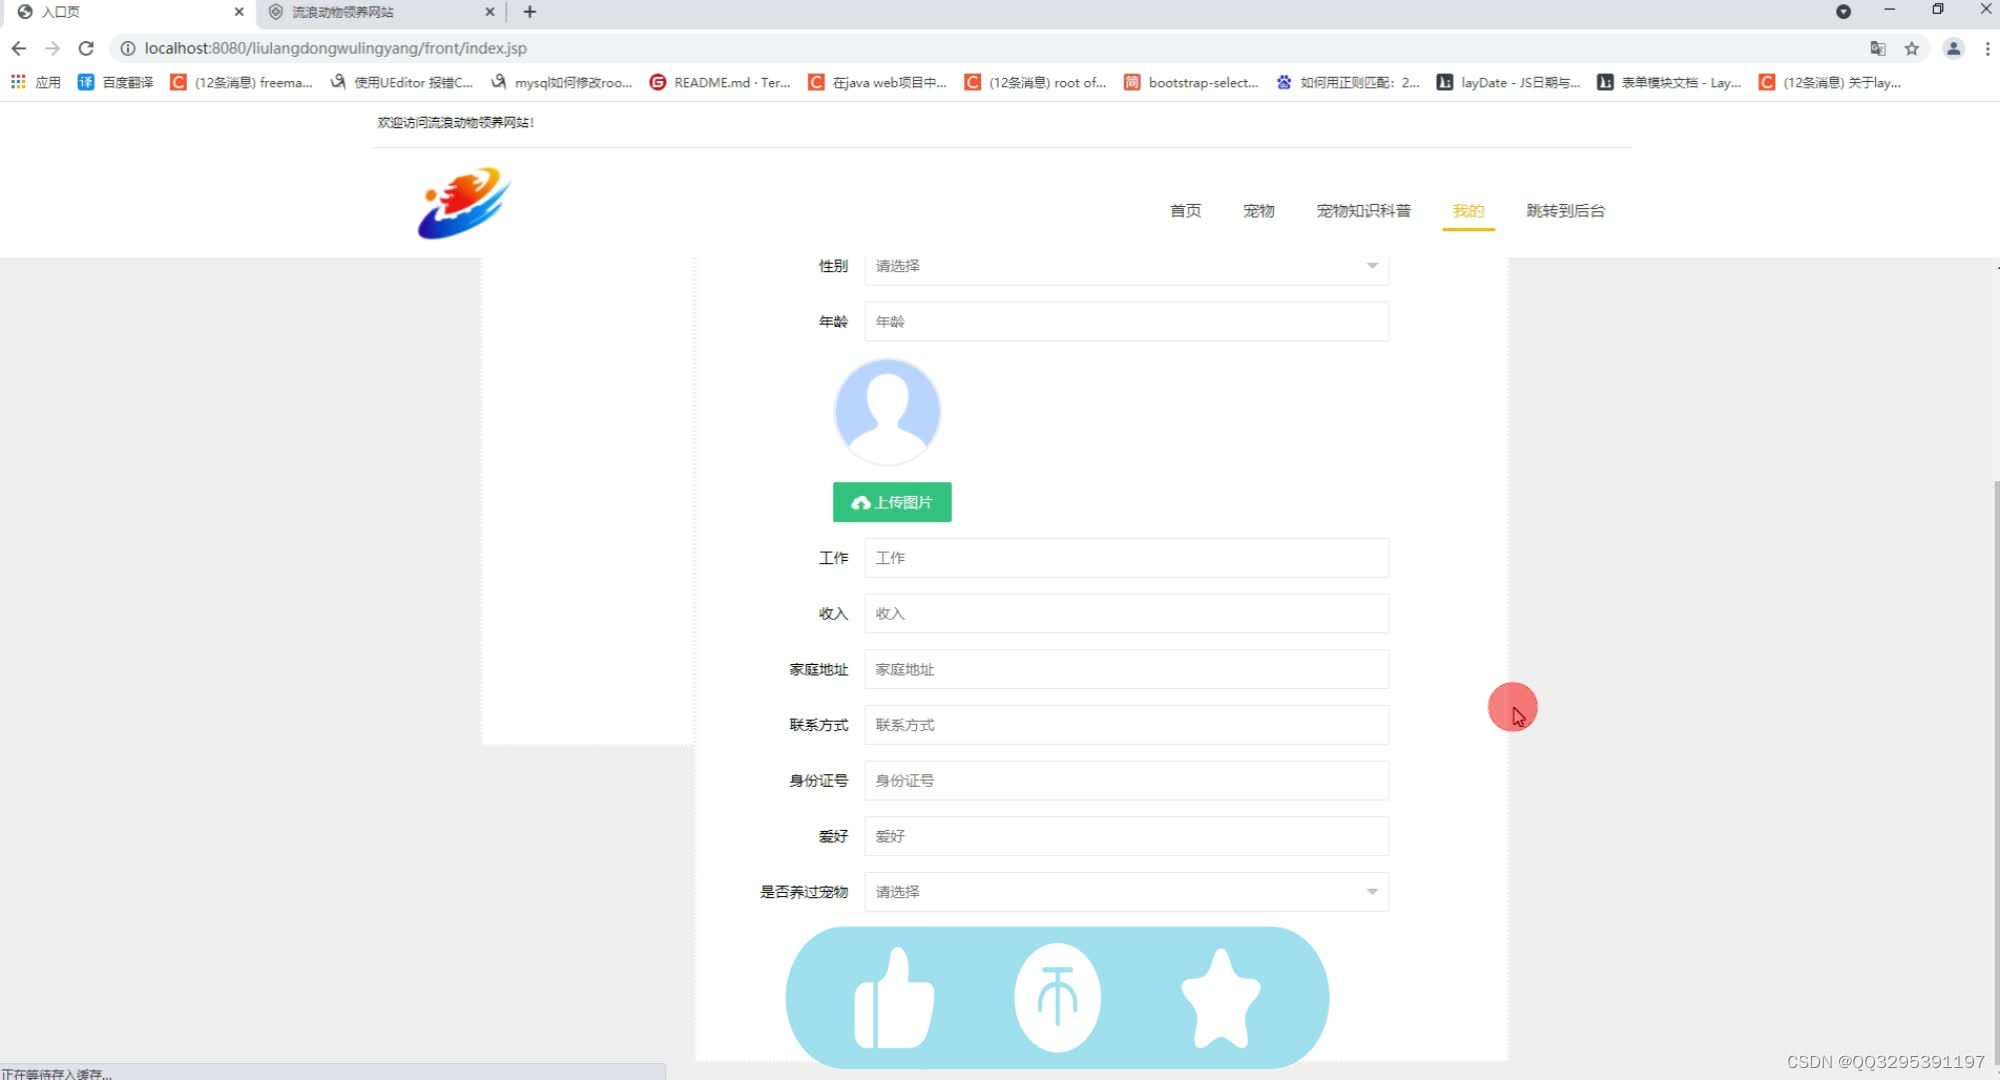Click the browser forward arrow
Viewport: 2000px width, 1080px height.
tap(52, 48)
